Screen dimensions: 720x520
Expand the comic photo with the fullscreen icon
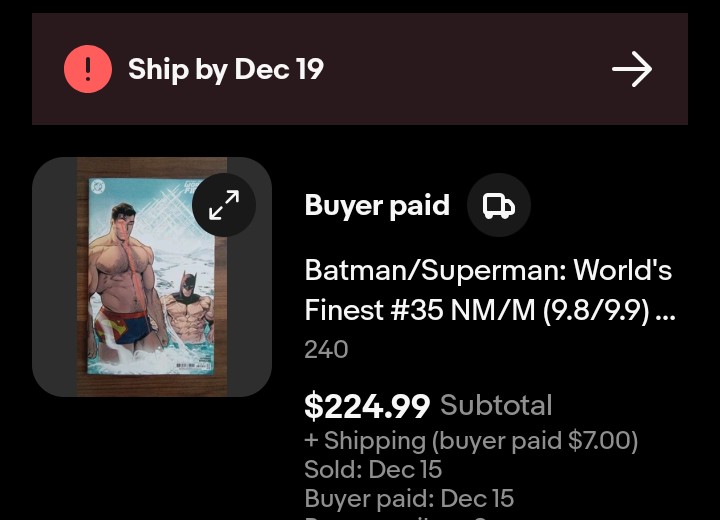pyautogui.click(x=224, y=205)
